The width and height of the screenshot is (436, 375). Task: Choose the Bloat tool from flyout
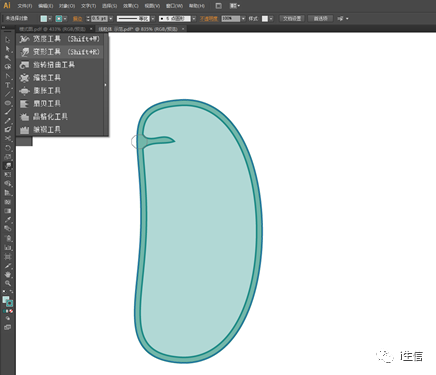tap(60, 91)
